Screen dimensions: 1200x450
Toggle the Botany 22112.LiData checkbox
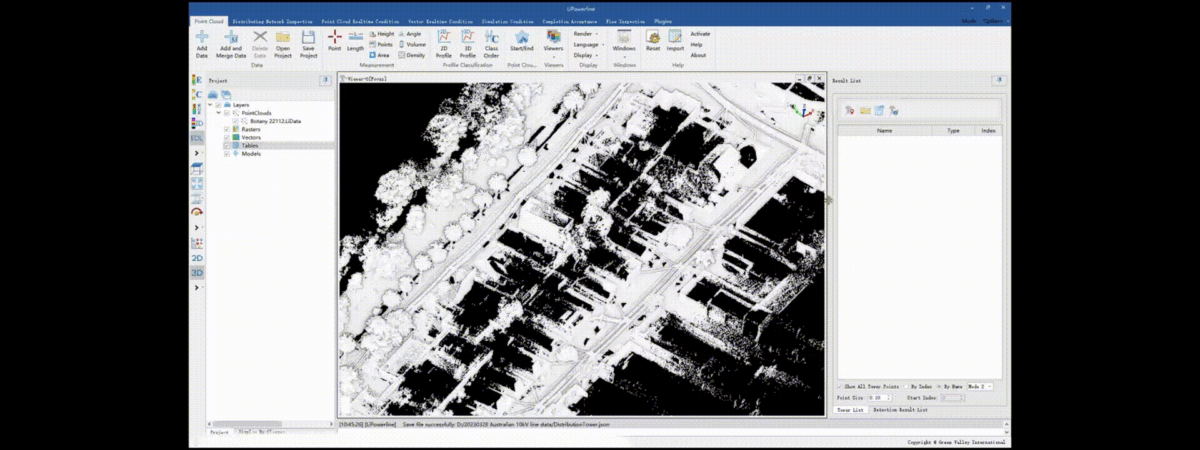click(x=235, y=121)
